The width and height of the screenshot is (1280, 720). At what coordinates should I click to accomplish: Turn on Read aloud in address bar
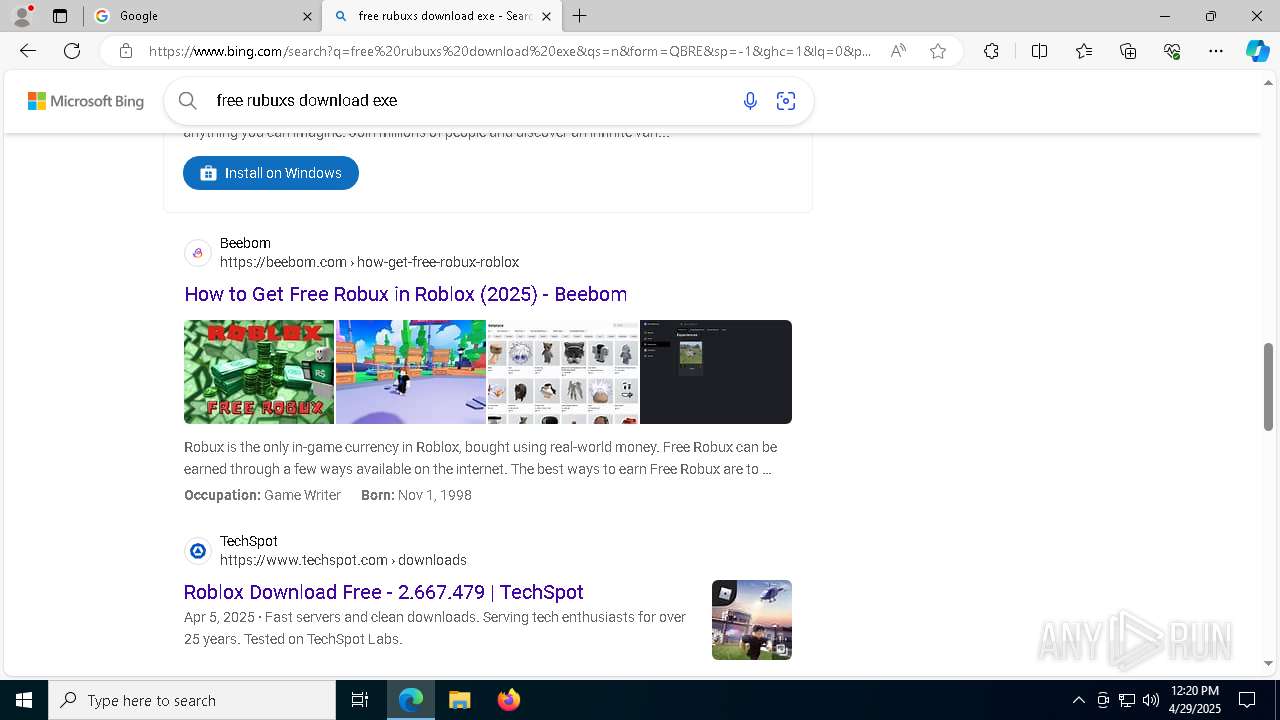[x=898, y=51]
